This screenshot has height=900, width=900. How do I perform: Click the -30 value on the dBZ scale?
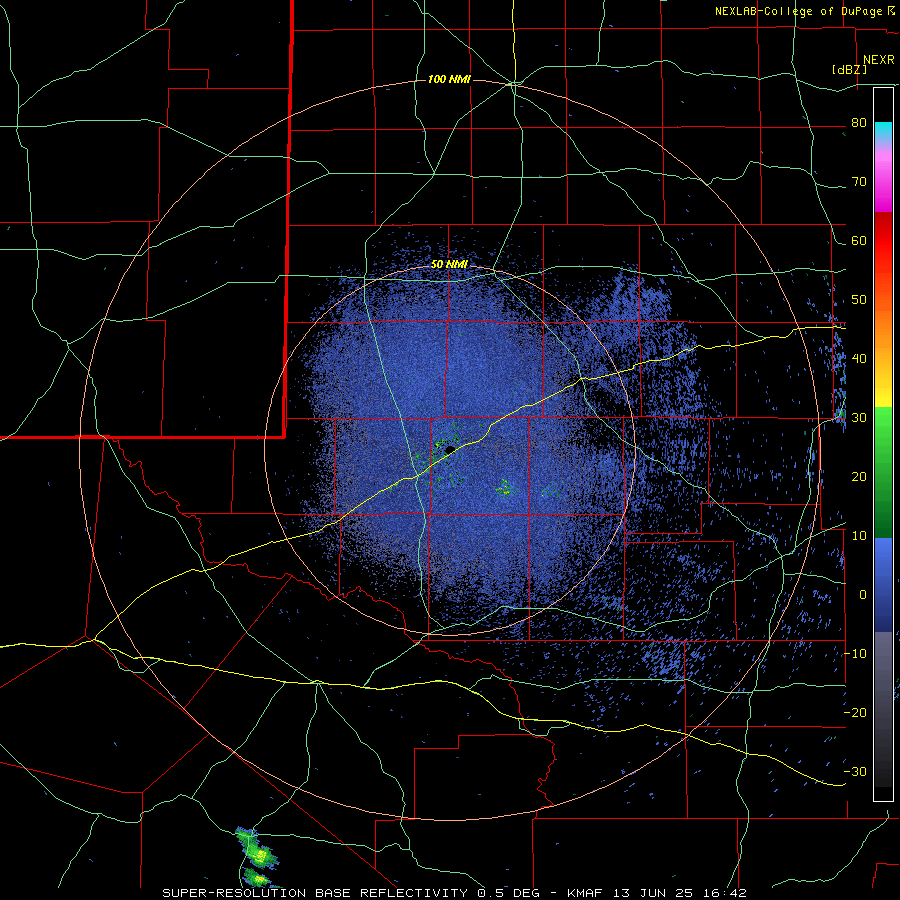[x=855, y=771]
